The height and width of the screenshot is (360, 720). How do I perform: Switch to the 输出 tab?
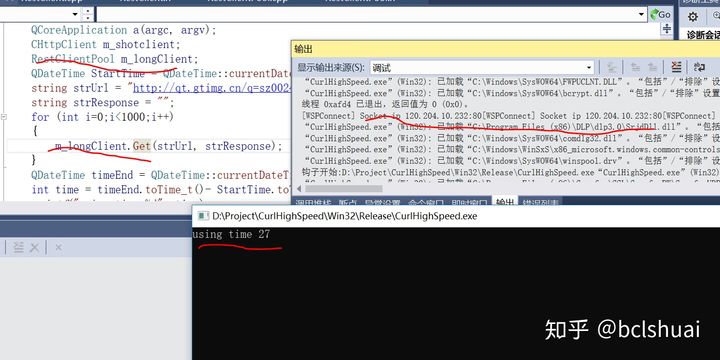[x=505, y=202]
